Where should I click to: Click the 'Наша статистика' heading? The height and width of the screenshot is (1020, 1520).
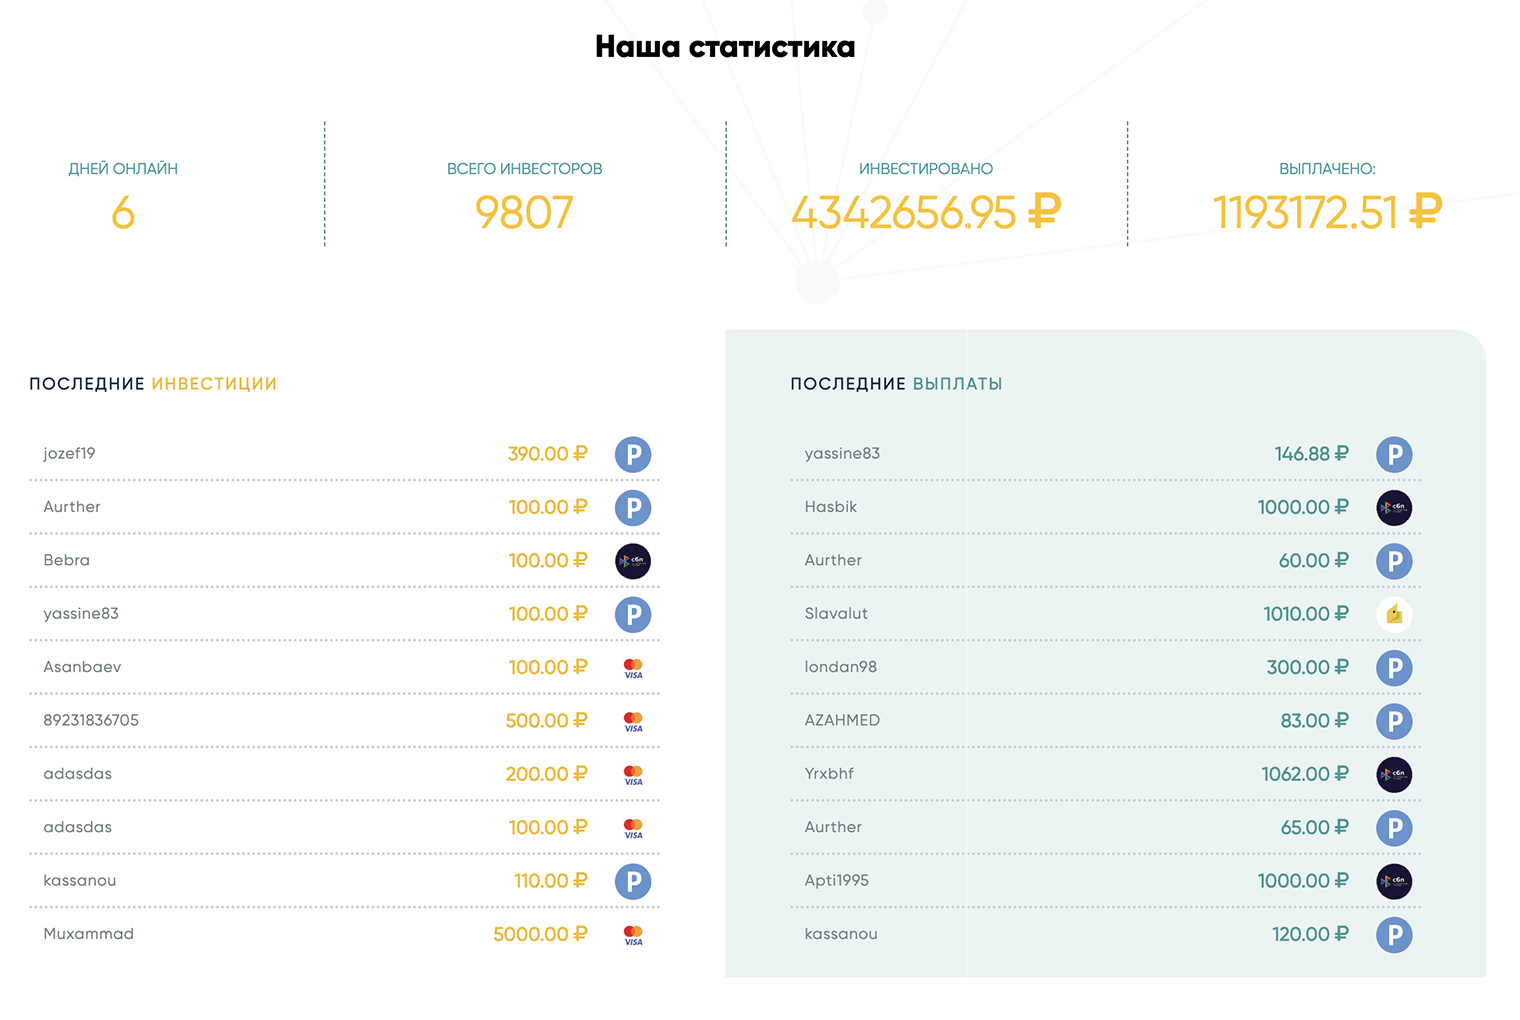[x=725, y=47]
